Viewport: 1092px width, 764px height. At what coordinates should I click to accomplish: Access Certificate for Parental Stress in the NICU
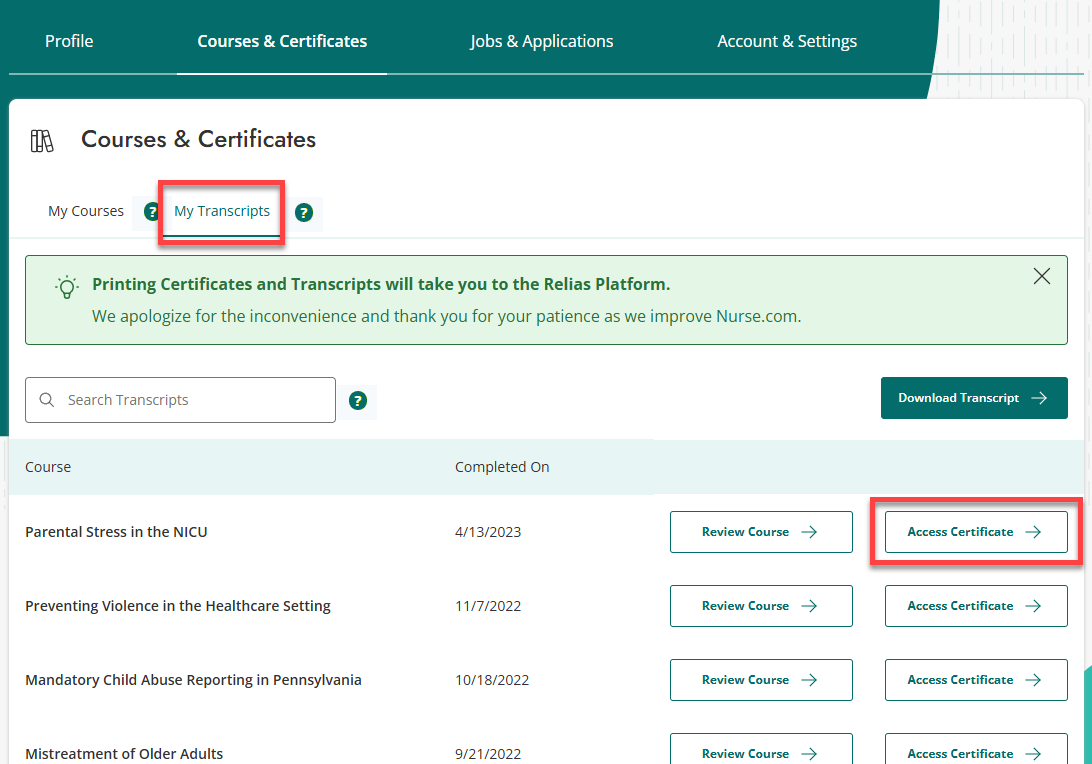[x=976, y=532]
